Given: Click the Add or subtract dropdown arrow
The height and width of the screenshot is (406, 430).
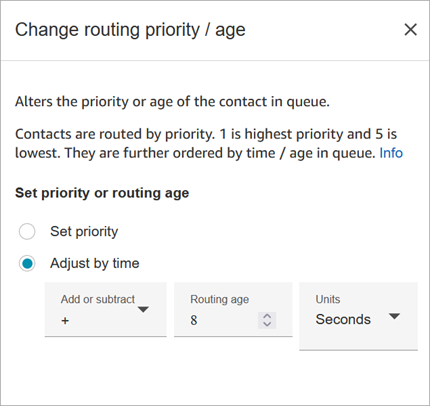Looking at the screenshot, I should pos(143,310).
